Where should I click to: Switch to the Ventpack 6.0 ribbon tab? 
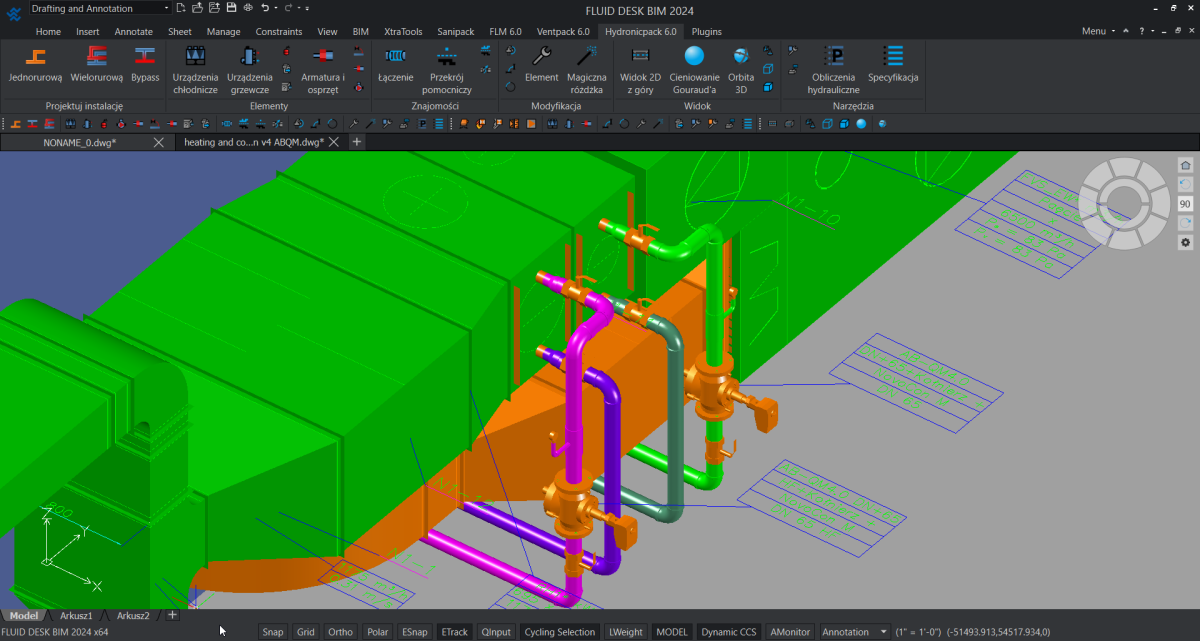563,31
